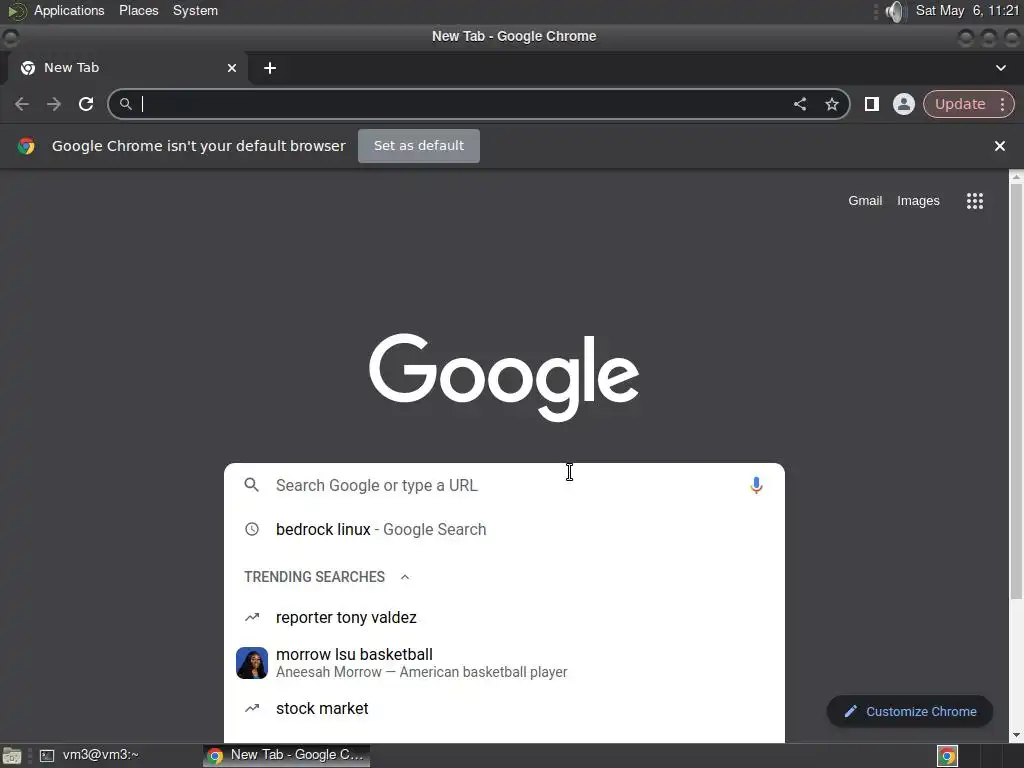The image size is (1024, 768).
Task: Click Set as default button
Action: (419, 146)
